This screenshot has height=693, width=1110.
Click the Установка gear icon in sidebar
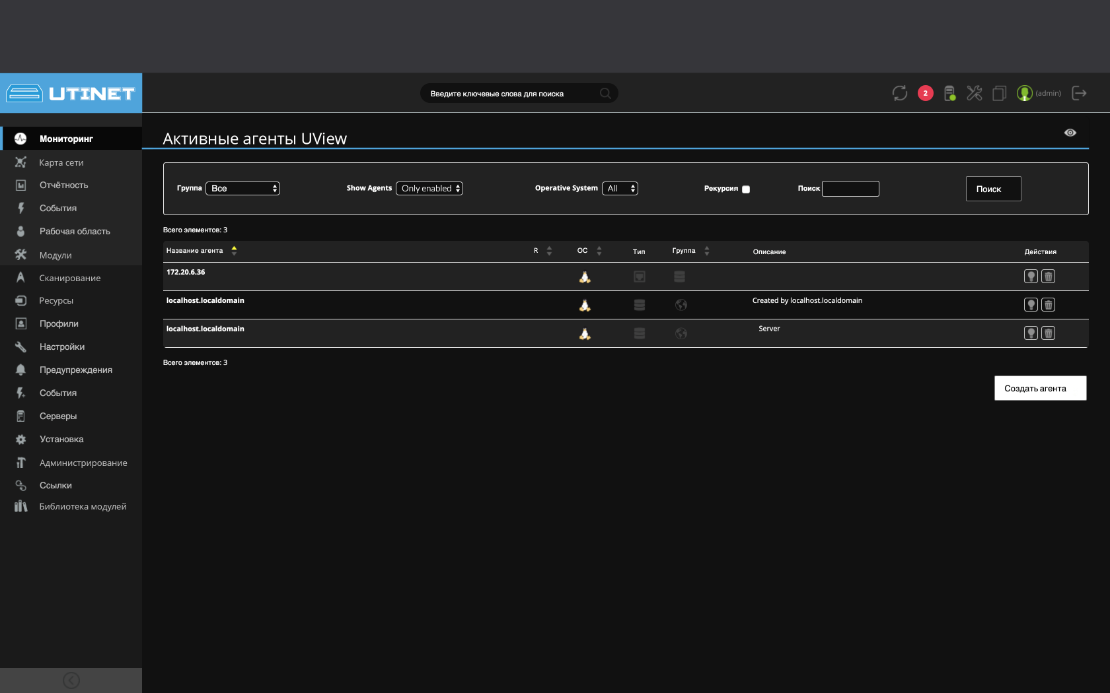[x=21, y=439]
